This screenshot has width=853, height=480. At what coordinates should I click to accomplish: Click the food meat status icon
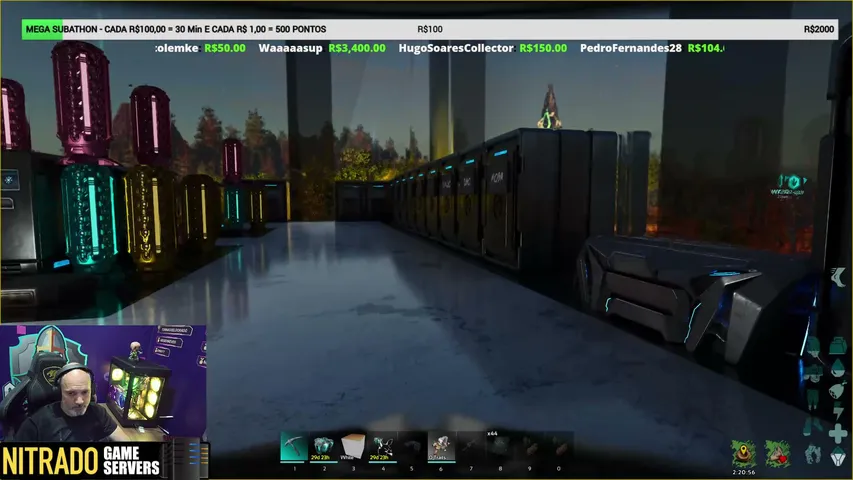838,390
